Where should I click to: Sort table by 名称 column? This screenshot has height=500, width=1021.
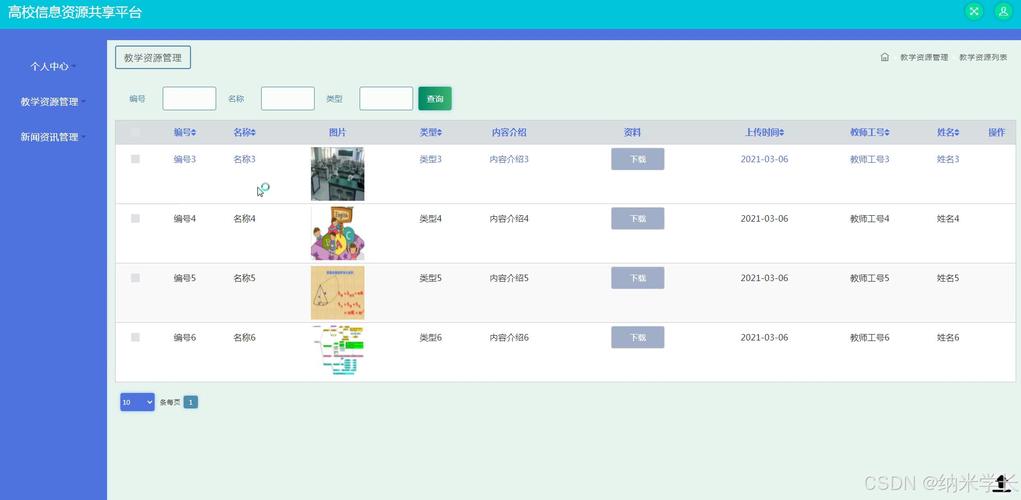pyautogui.click(x=245, y=132)
